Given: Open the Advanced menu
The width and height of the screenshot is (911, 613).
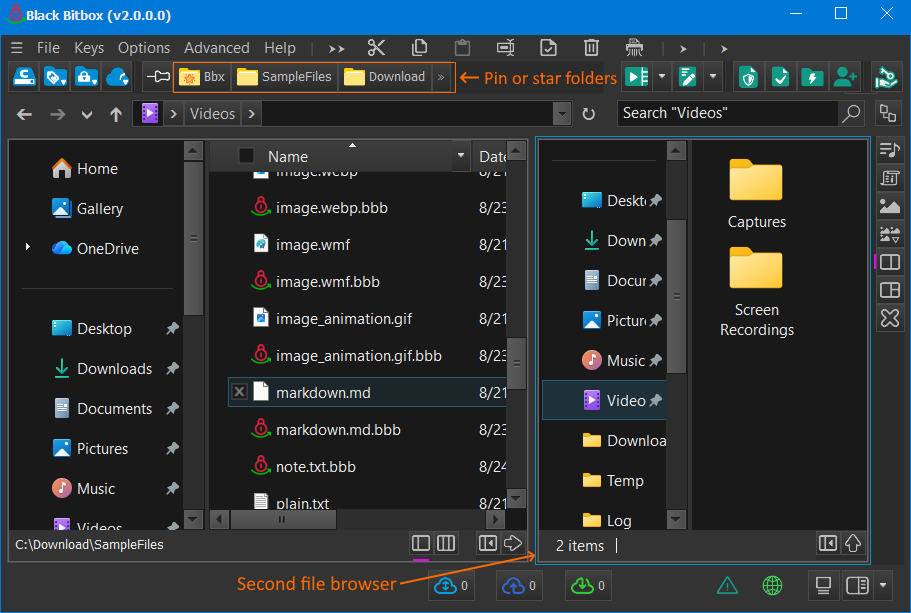Looking at the screenshot, I should 217,48.
